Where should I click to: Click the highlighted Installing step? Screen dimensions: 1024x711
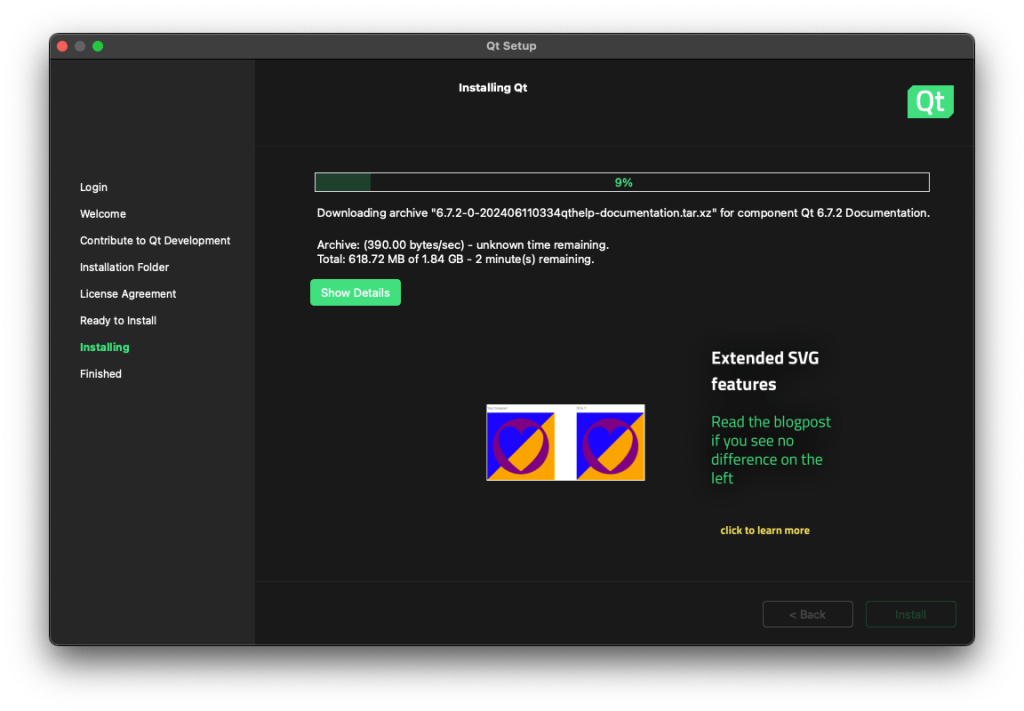pyautogui.click(x=105, y=347)
